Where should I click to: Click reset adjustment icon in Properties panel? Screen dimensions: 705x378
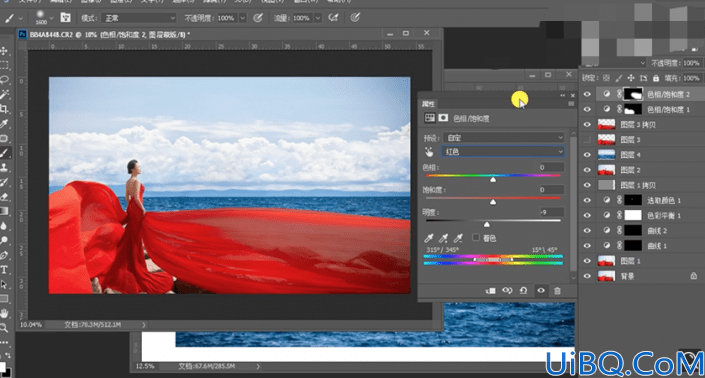[x=524, y=291]
